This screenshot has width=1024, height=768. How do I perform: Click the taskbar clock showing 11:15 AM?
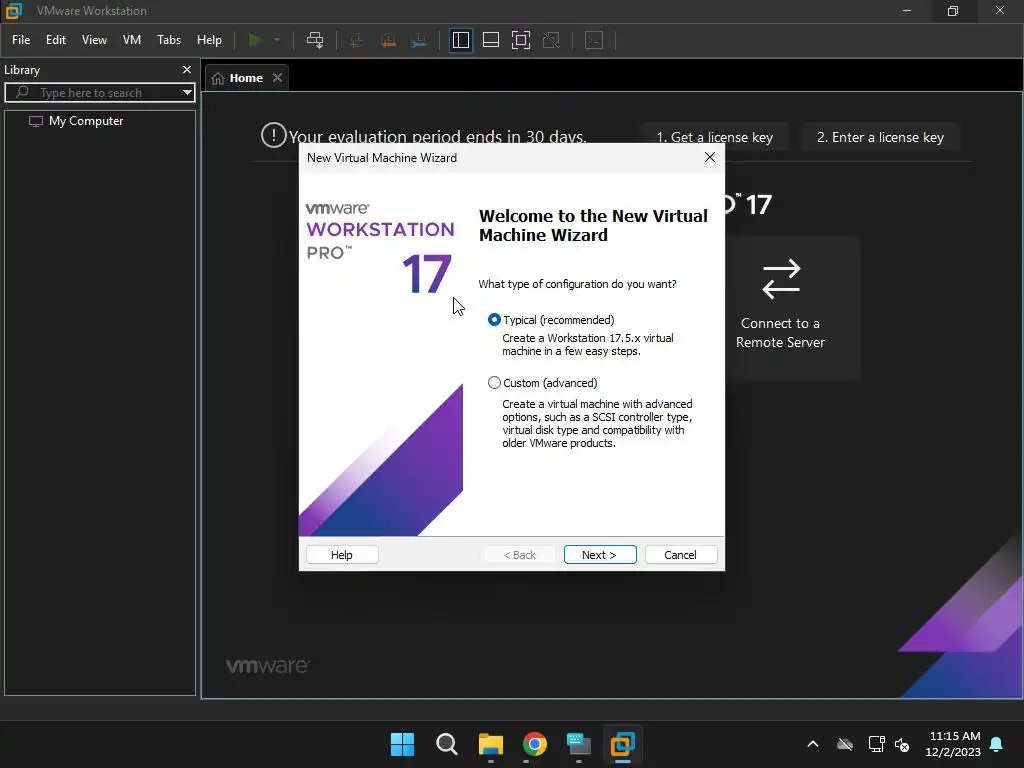point(953,744)
